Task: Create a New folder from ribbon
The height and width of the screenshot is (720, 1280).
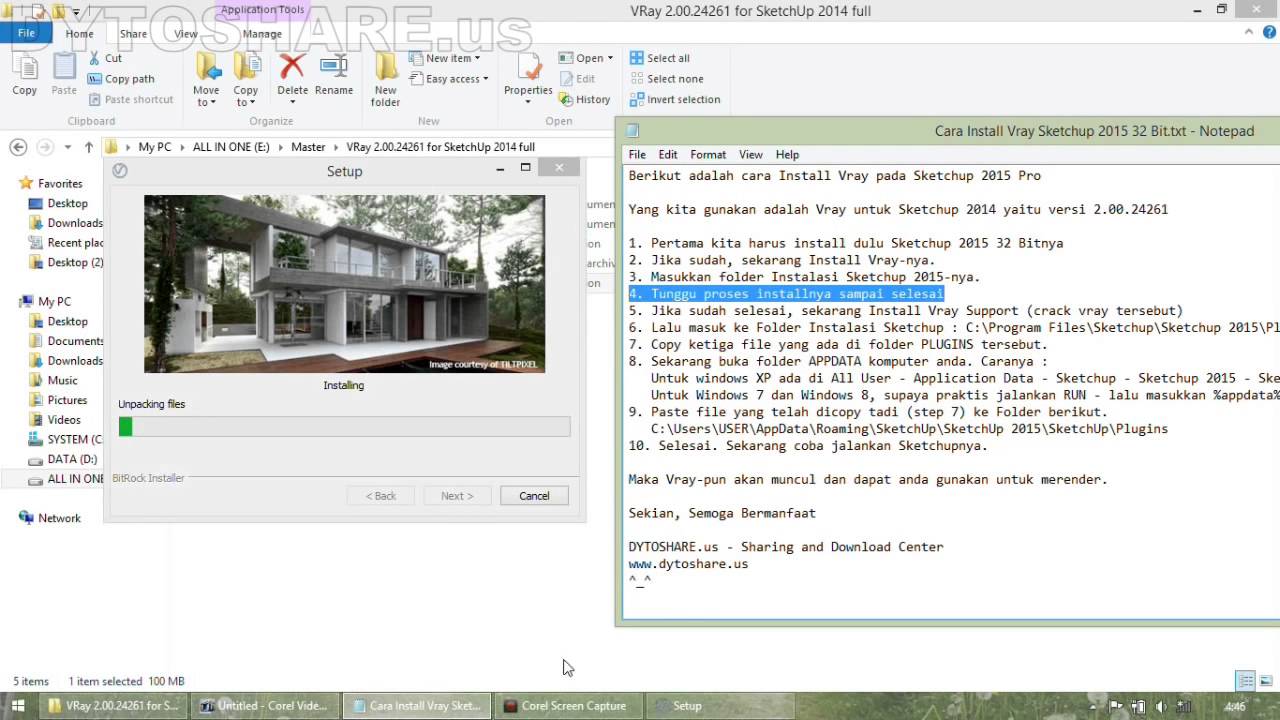Action: 385,80
